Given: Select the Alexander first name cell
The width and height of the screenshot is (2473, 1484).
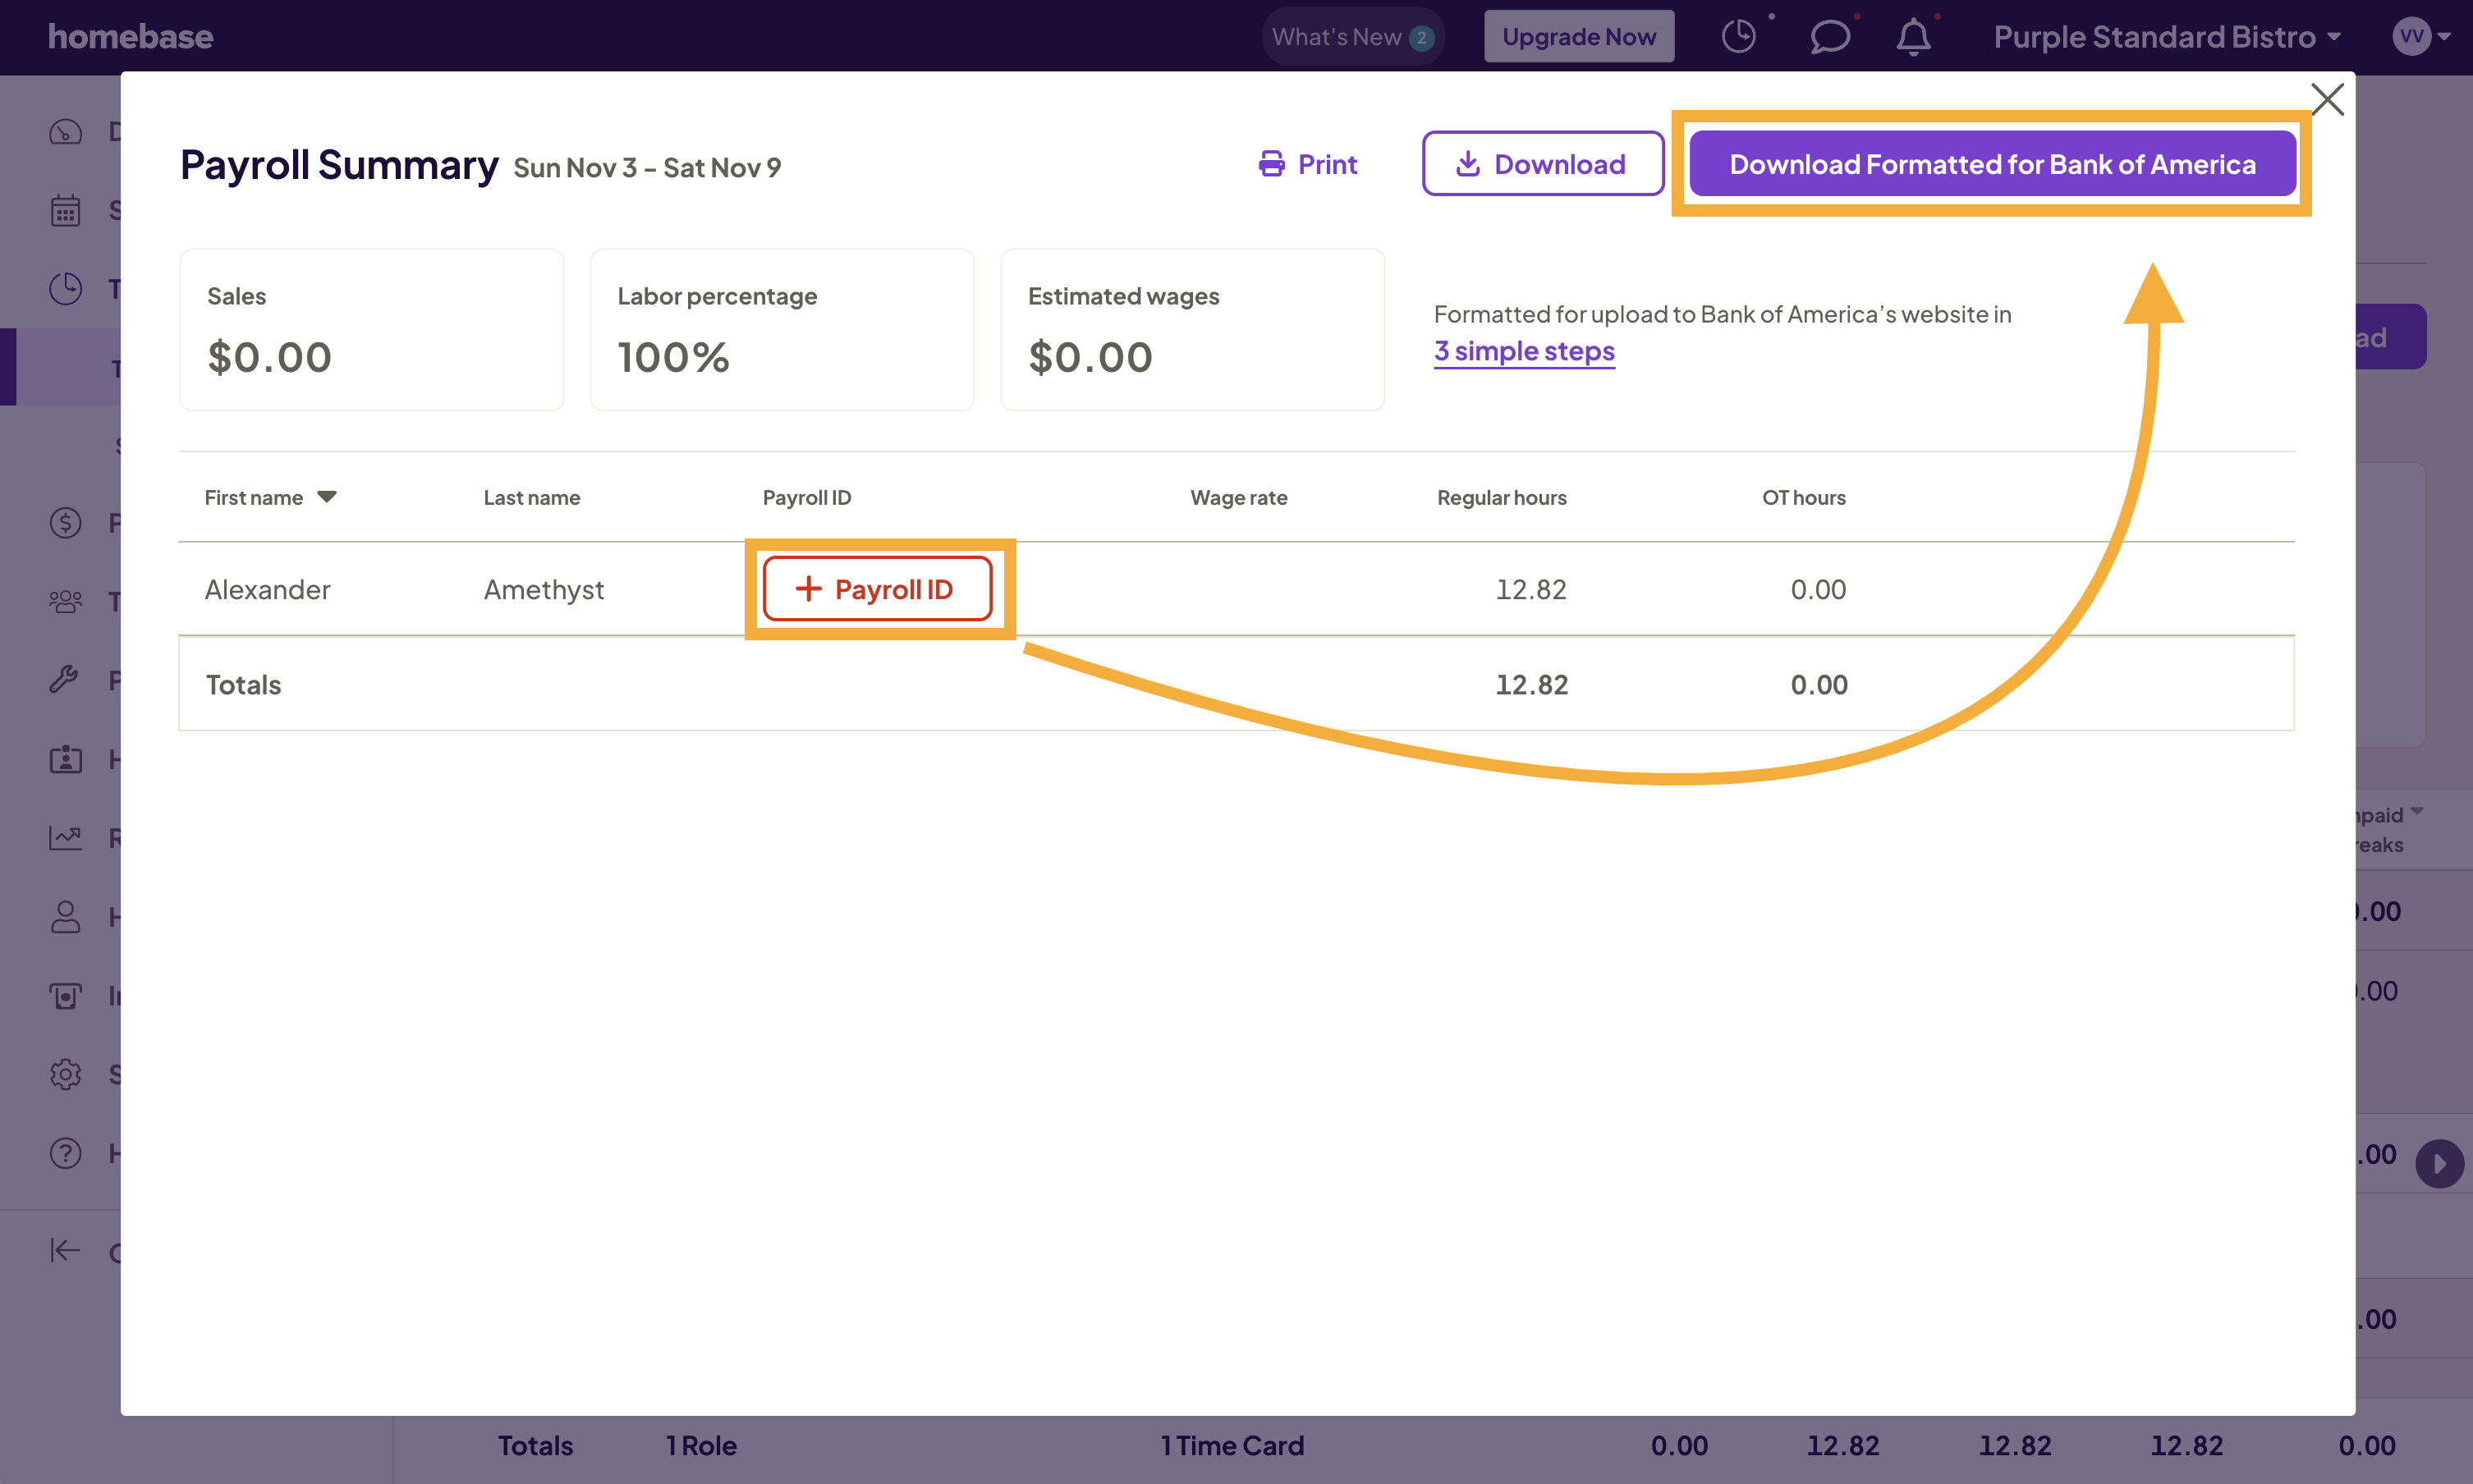Looking at the screenshot, I should (267, 589).
